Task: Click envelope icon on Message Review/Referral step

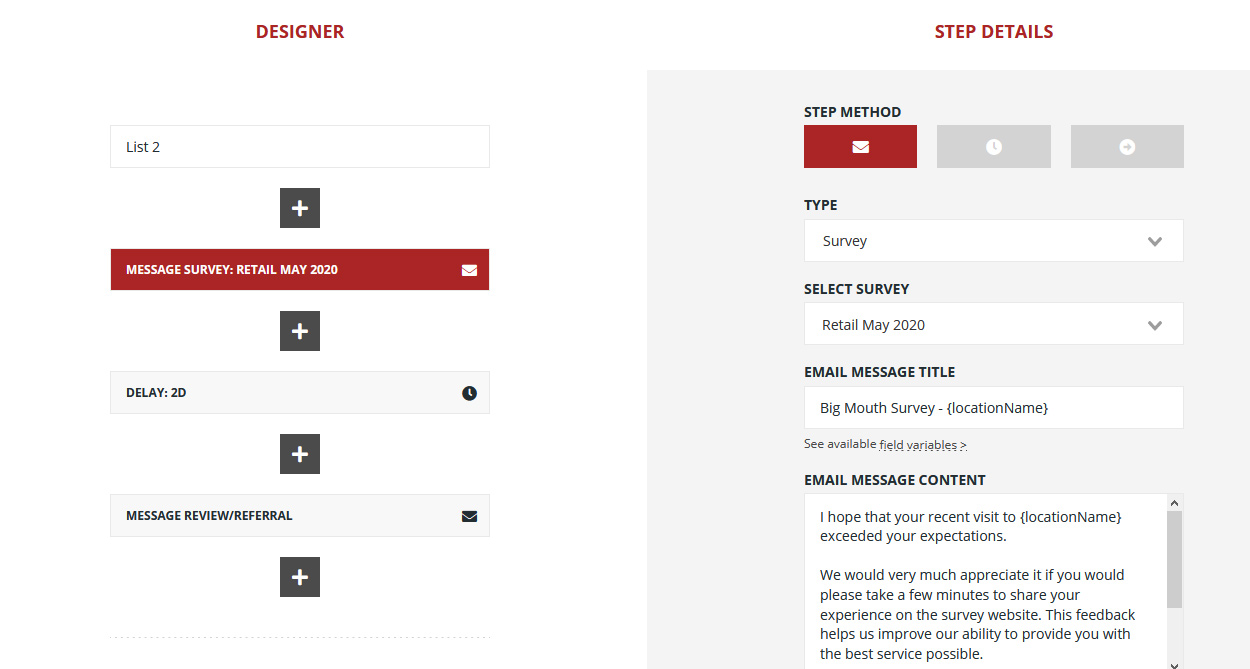Action: (x=469, y=516)
